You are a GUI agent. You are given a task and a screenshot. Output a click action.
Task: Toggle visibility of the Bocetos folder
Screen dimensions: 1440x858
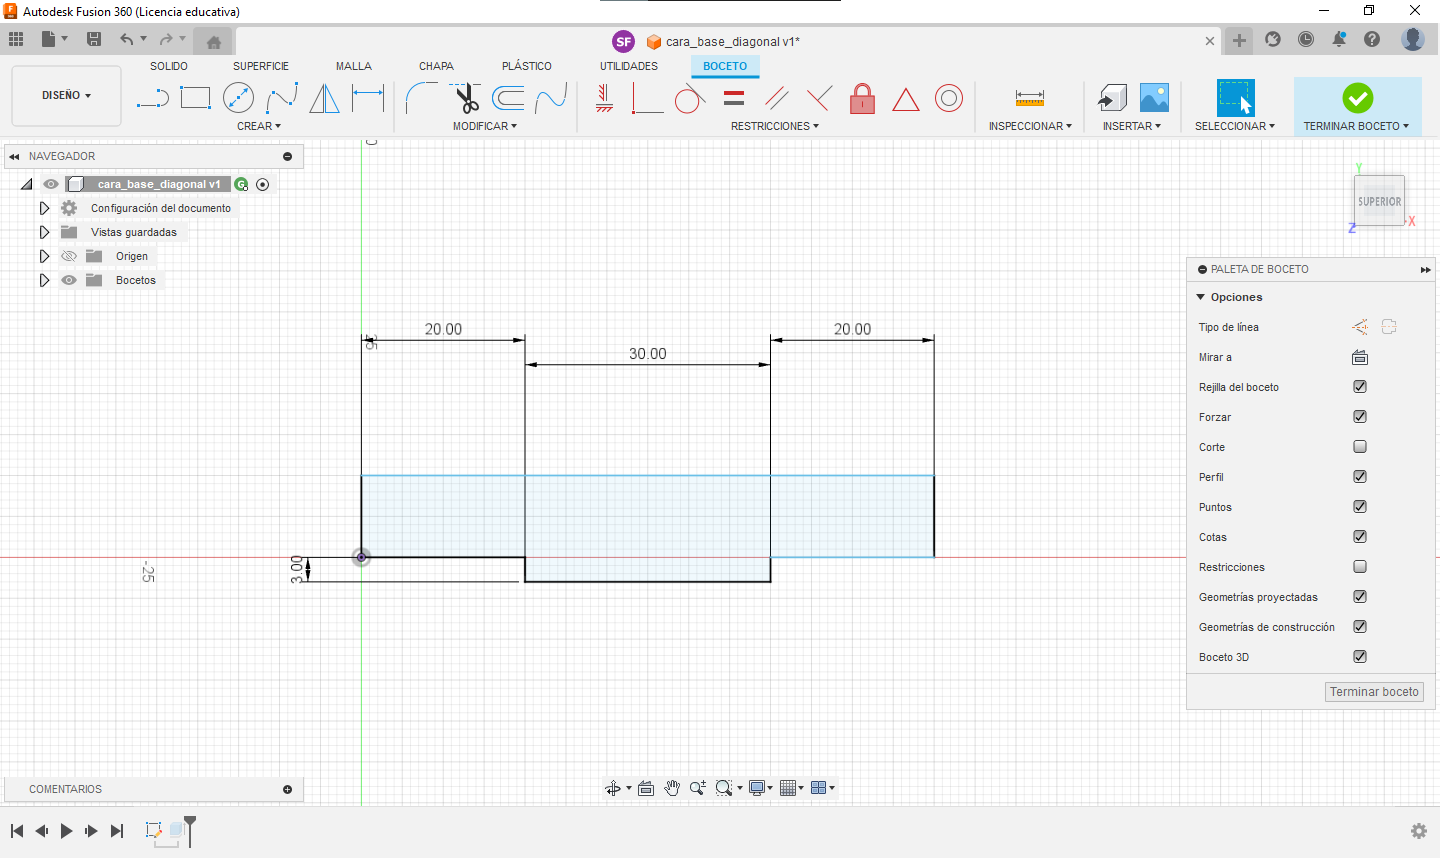coord(69,280)
